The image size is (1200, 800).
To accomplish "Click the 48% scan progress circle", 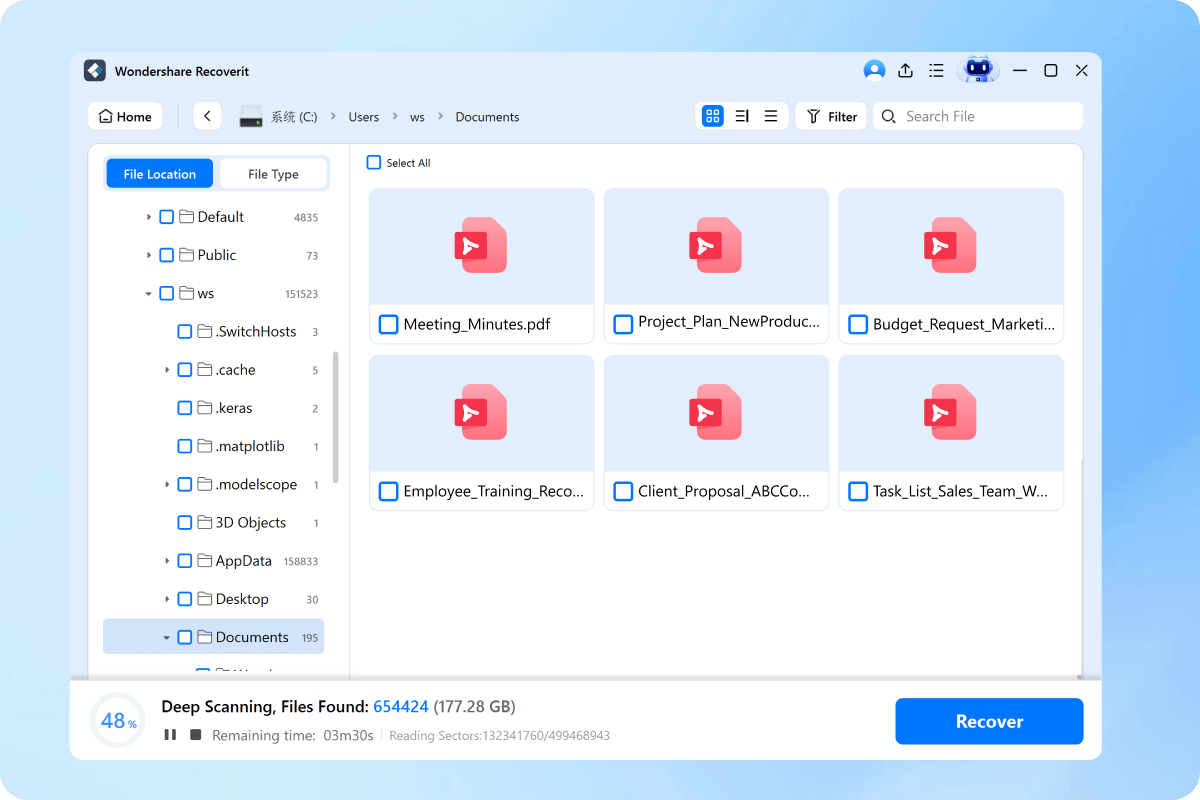I will [118, 720].
